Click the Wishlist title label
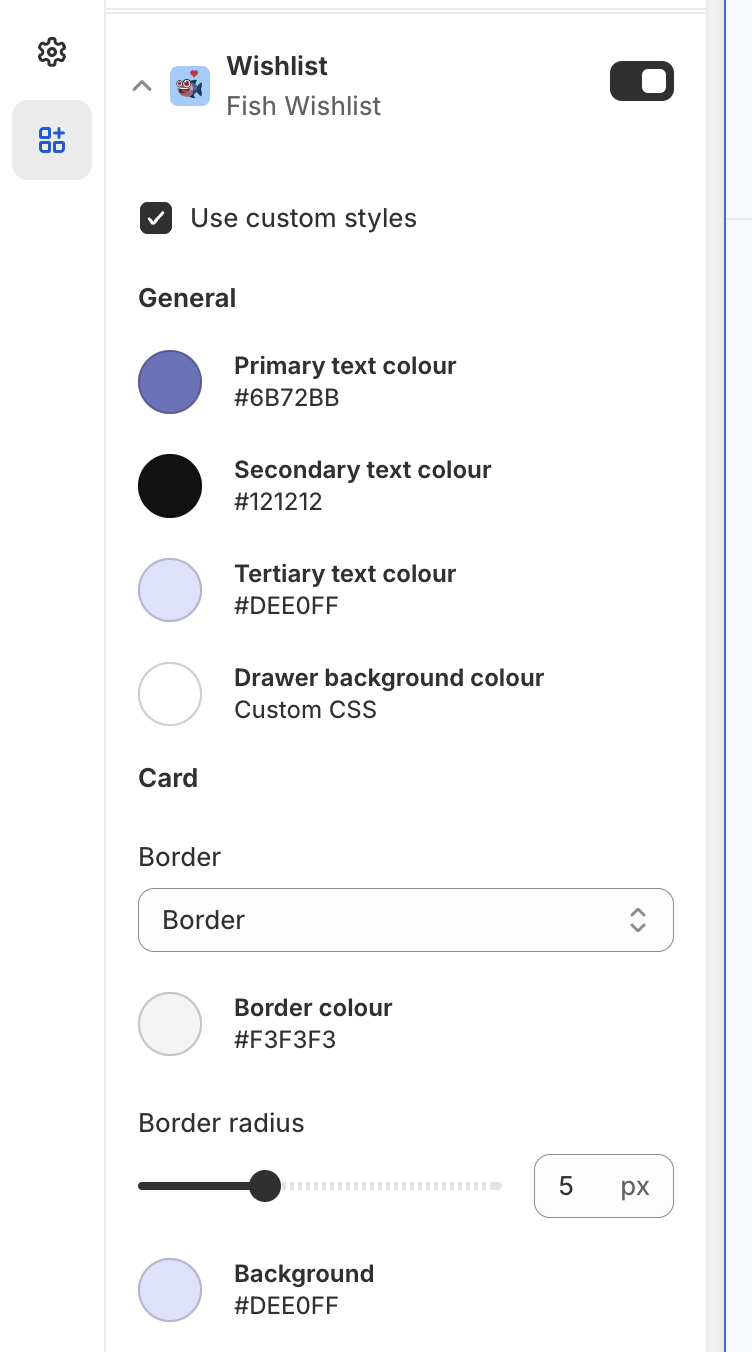 [277, 66]
